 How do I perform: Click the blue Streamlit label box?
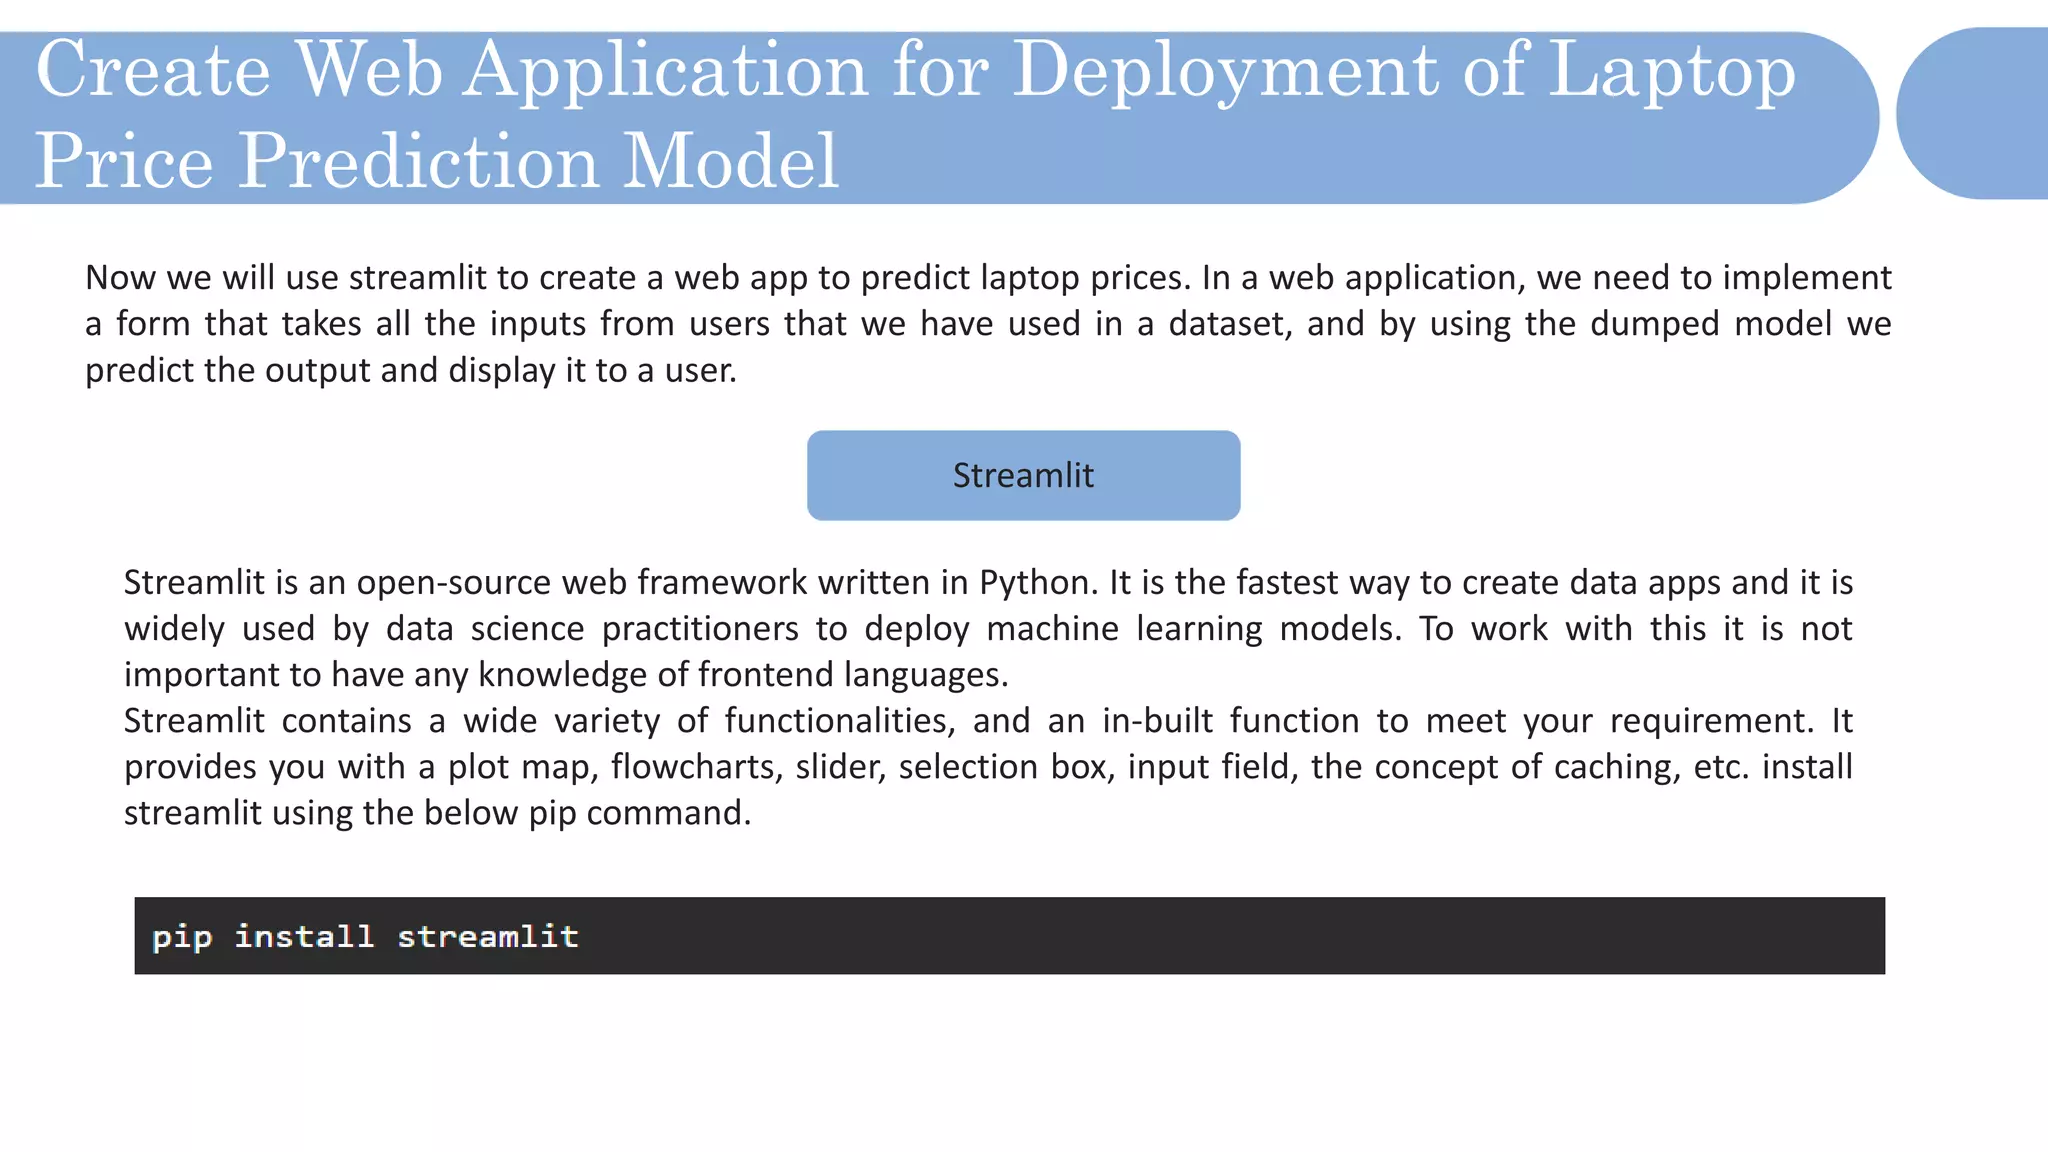[1023, 475]
